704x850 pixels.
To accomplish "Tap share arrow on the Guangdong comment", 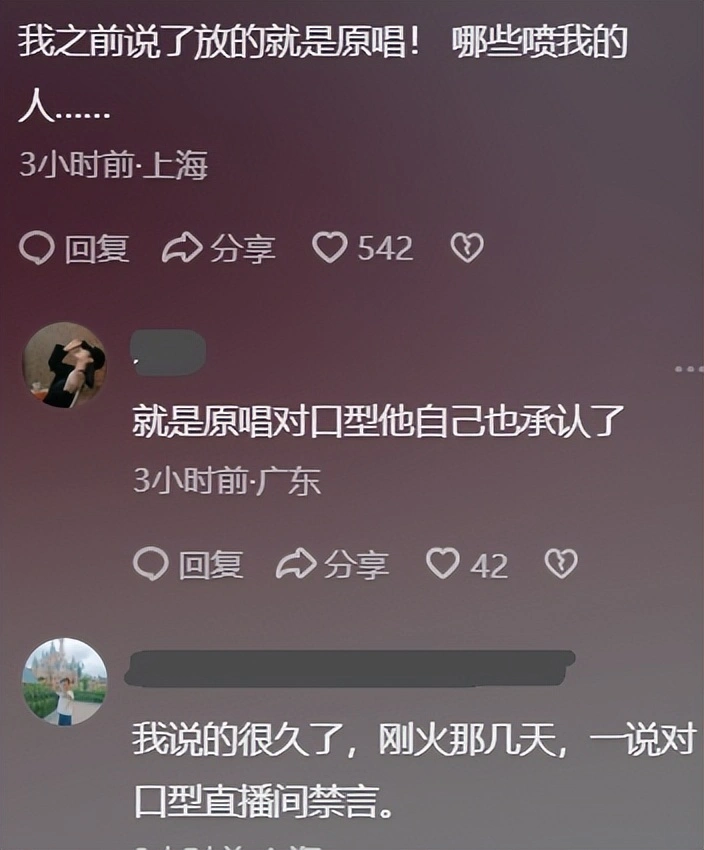I will point(296,564).
